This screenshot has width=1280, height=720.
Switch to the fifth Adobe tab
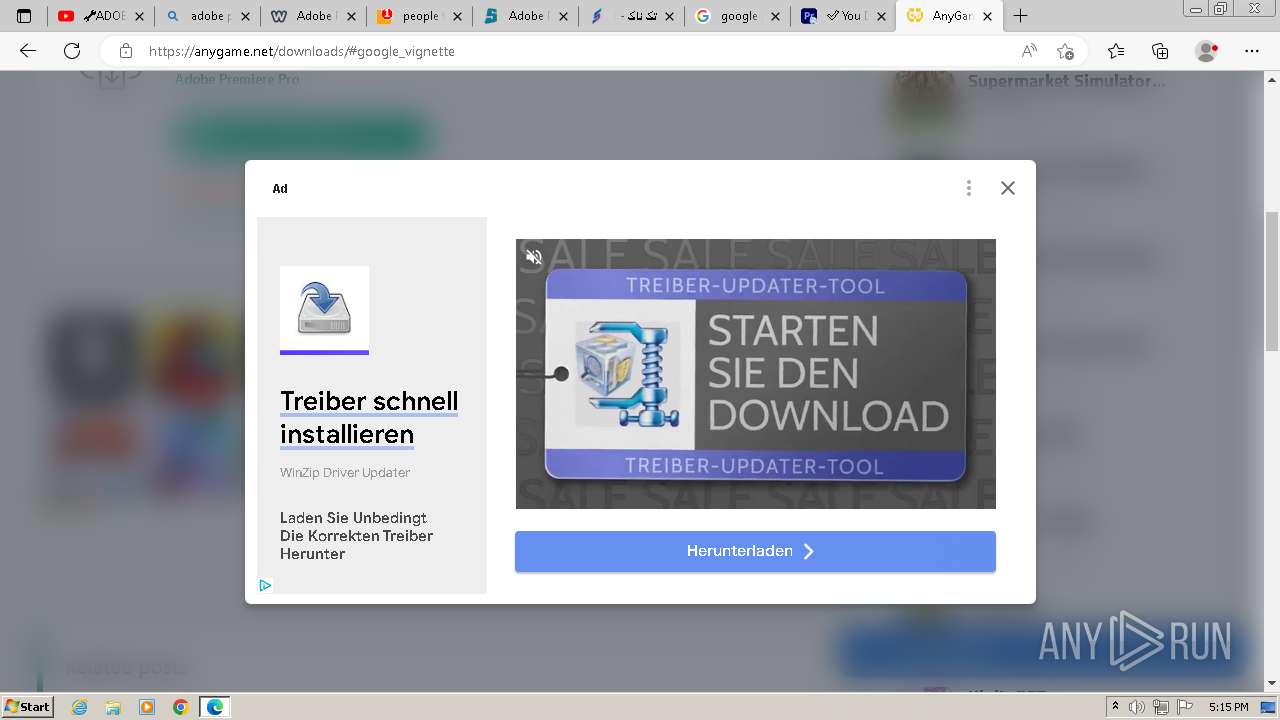[525, 16]
